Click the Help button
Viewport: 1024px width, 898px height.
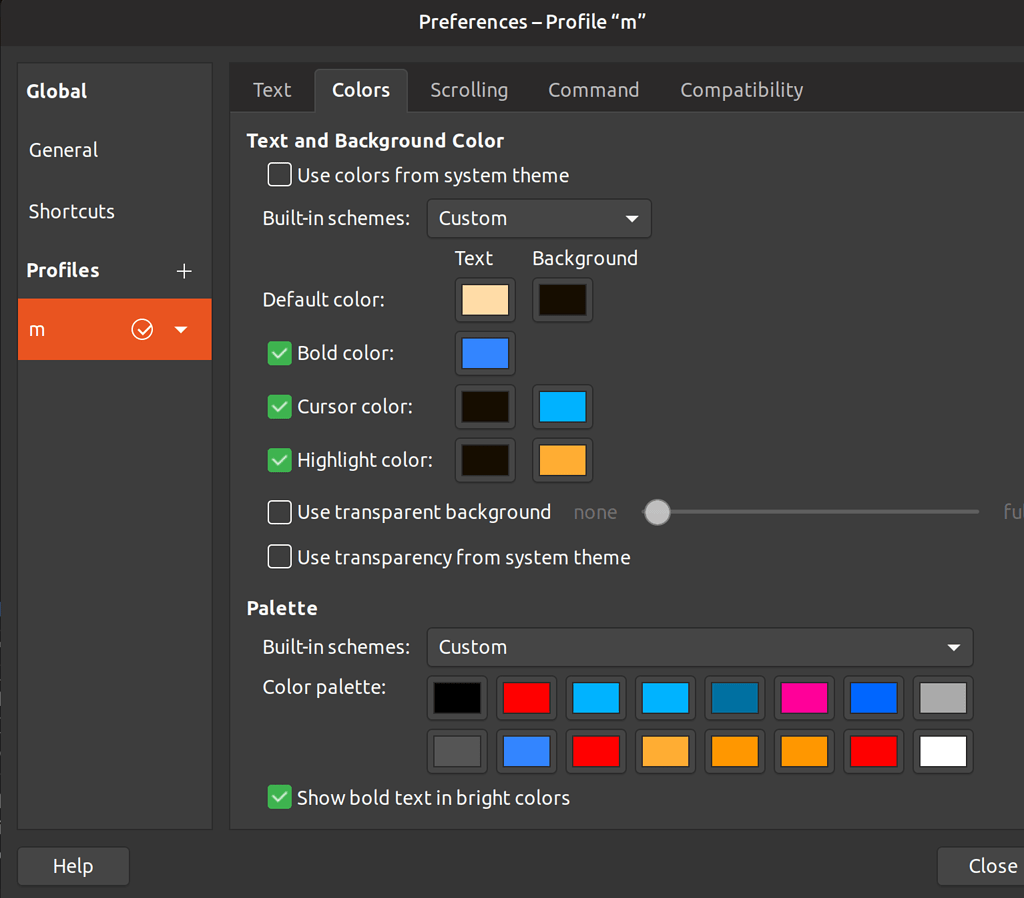73,866
